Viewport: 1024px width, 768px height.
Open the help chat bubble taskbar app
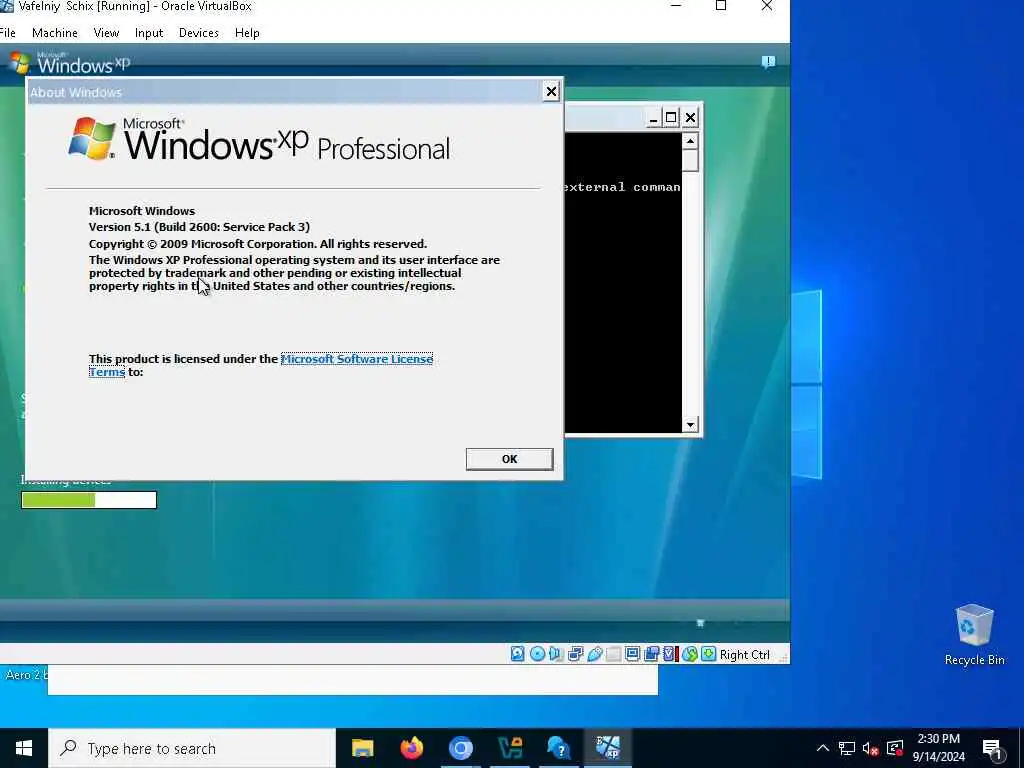click(558, 748)
